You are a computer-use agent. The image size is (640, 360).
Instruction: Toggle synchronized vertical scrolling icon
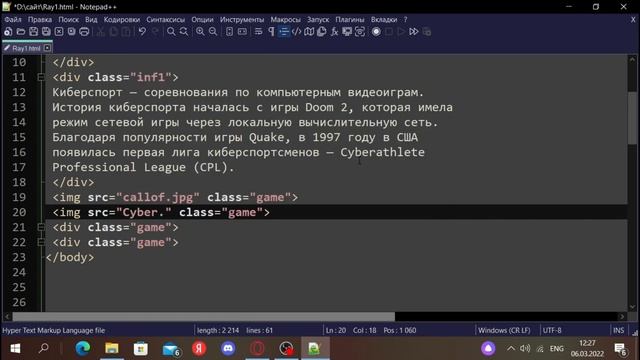[x=229, y=31]
